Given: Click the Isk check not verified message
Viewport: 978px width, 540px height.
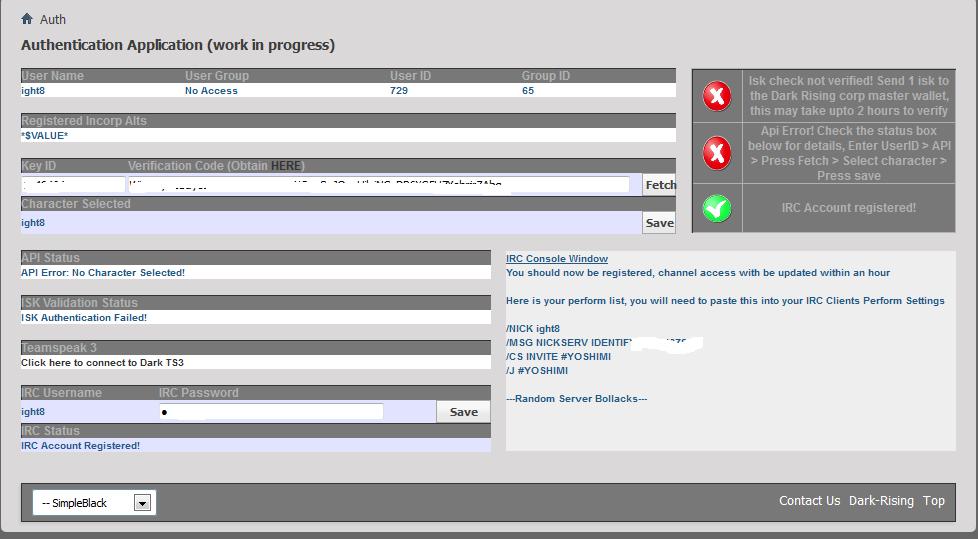Looking at the screenshot, I should click(848, 96).
